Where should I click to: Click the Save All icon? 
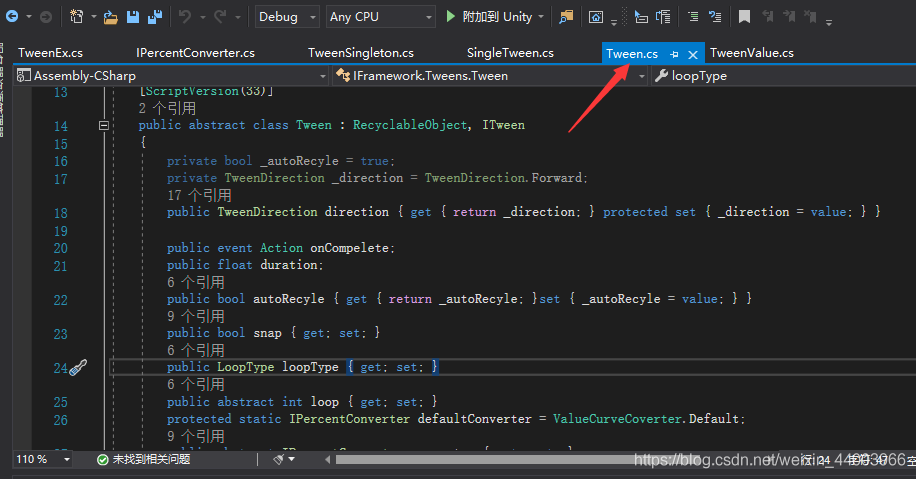(x=155, y=17)
